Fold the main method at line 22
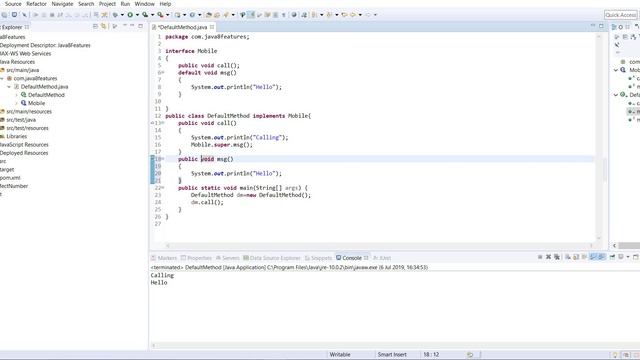This screenshot has width=640, height=360. tap(163, 188)
